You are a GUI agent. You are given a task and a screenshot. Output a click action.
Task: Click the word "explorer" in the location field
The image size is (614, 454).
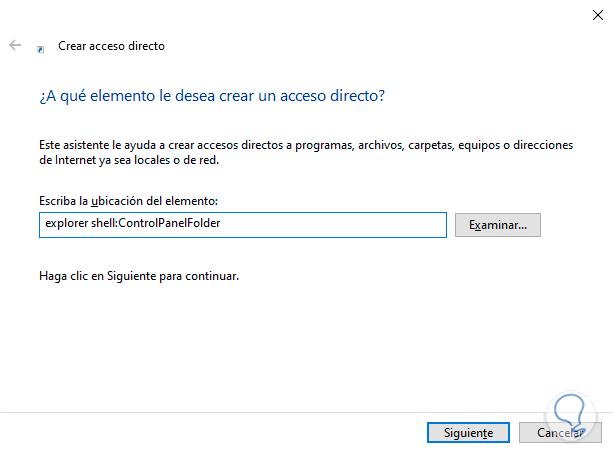coord(65,224)
